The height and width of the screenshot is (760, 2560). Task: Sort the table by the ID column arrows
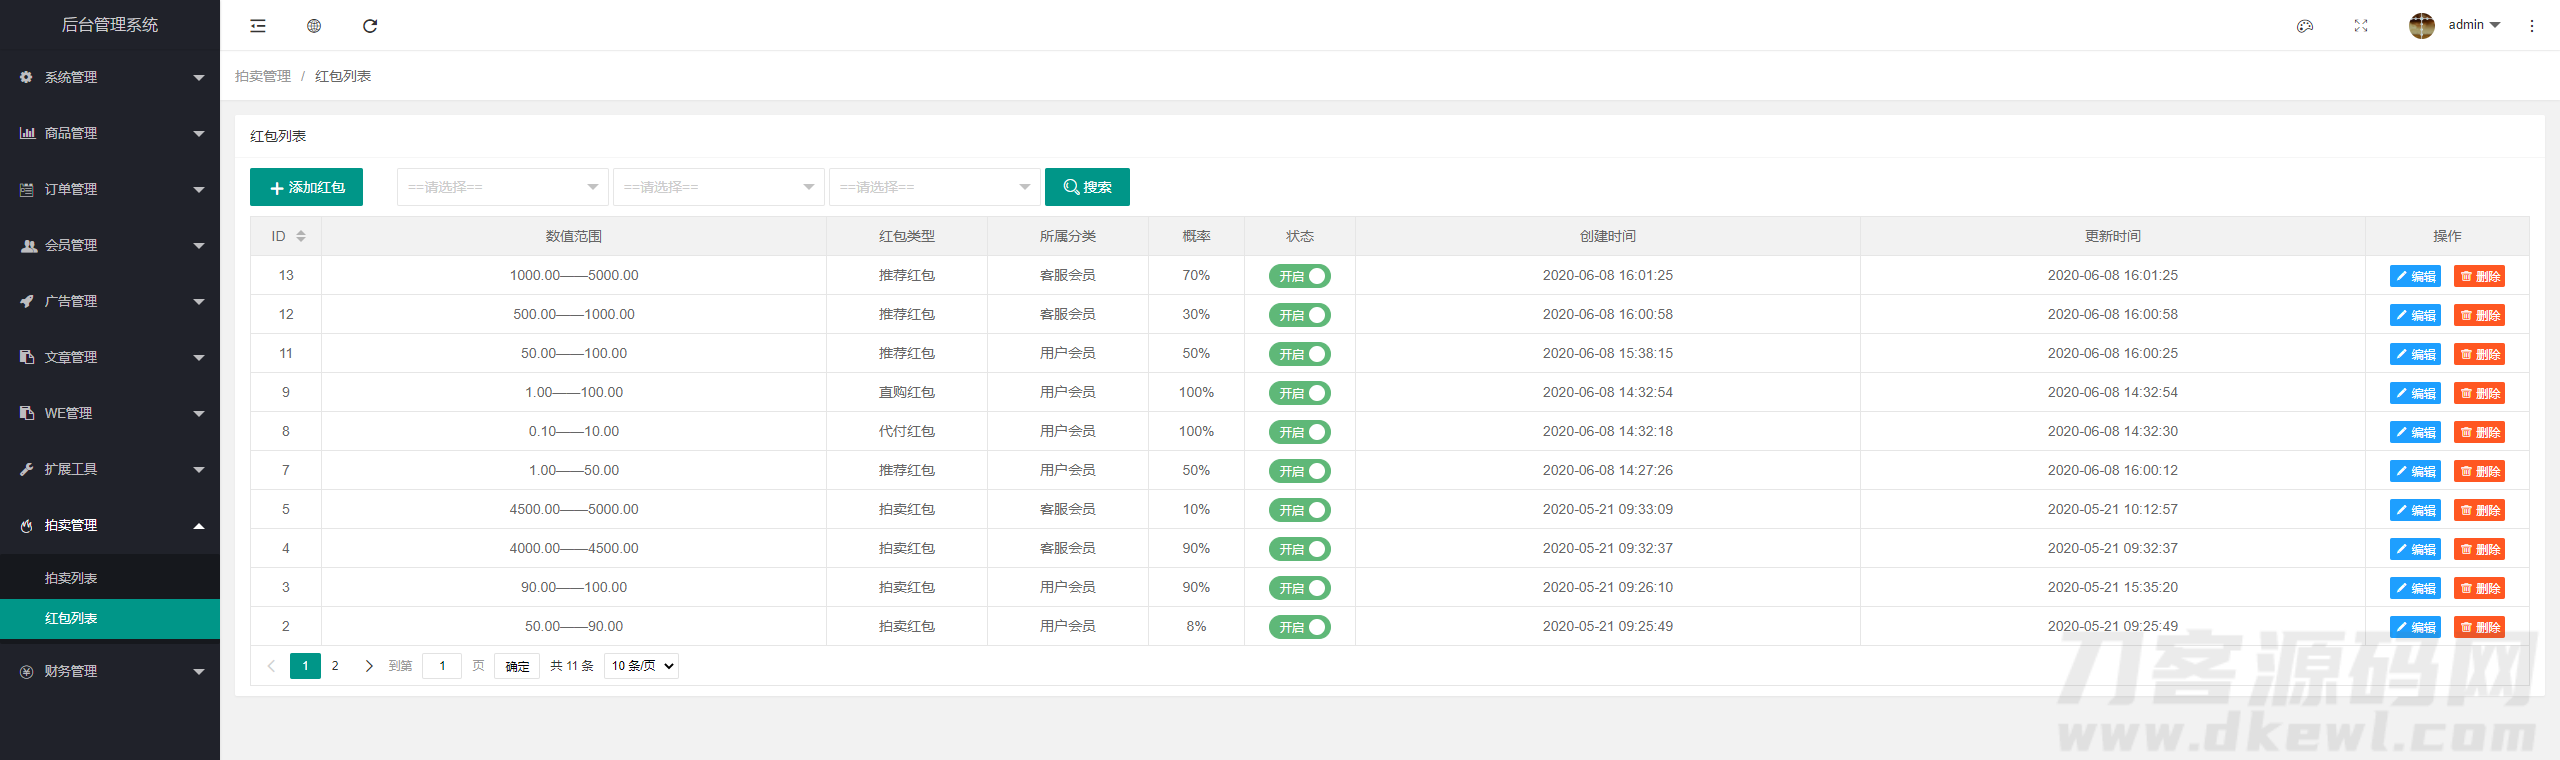[x=301, y=236]
